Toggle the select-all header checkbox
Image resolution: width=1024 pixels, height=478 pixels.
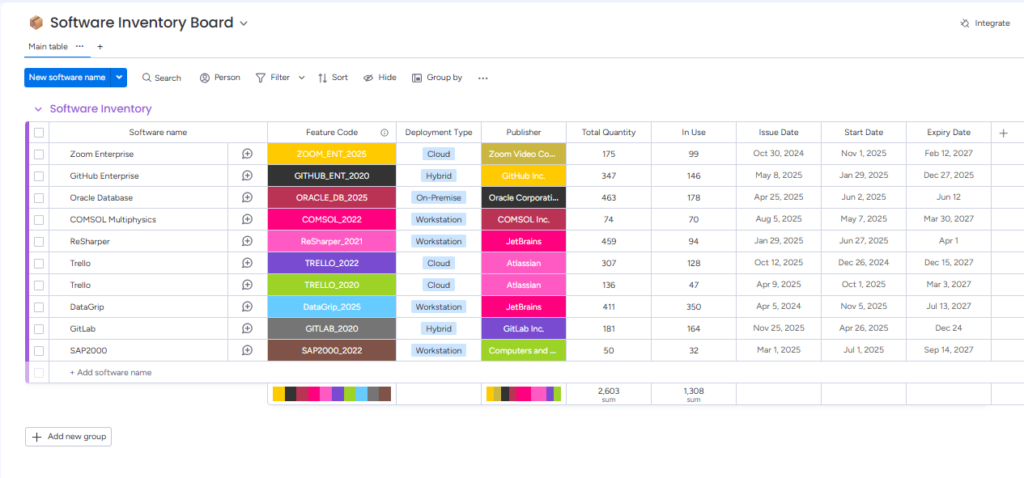coord(39,132)
